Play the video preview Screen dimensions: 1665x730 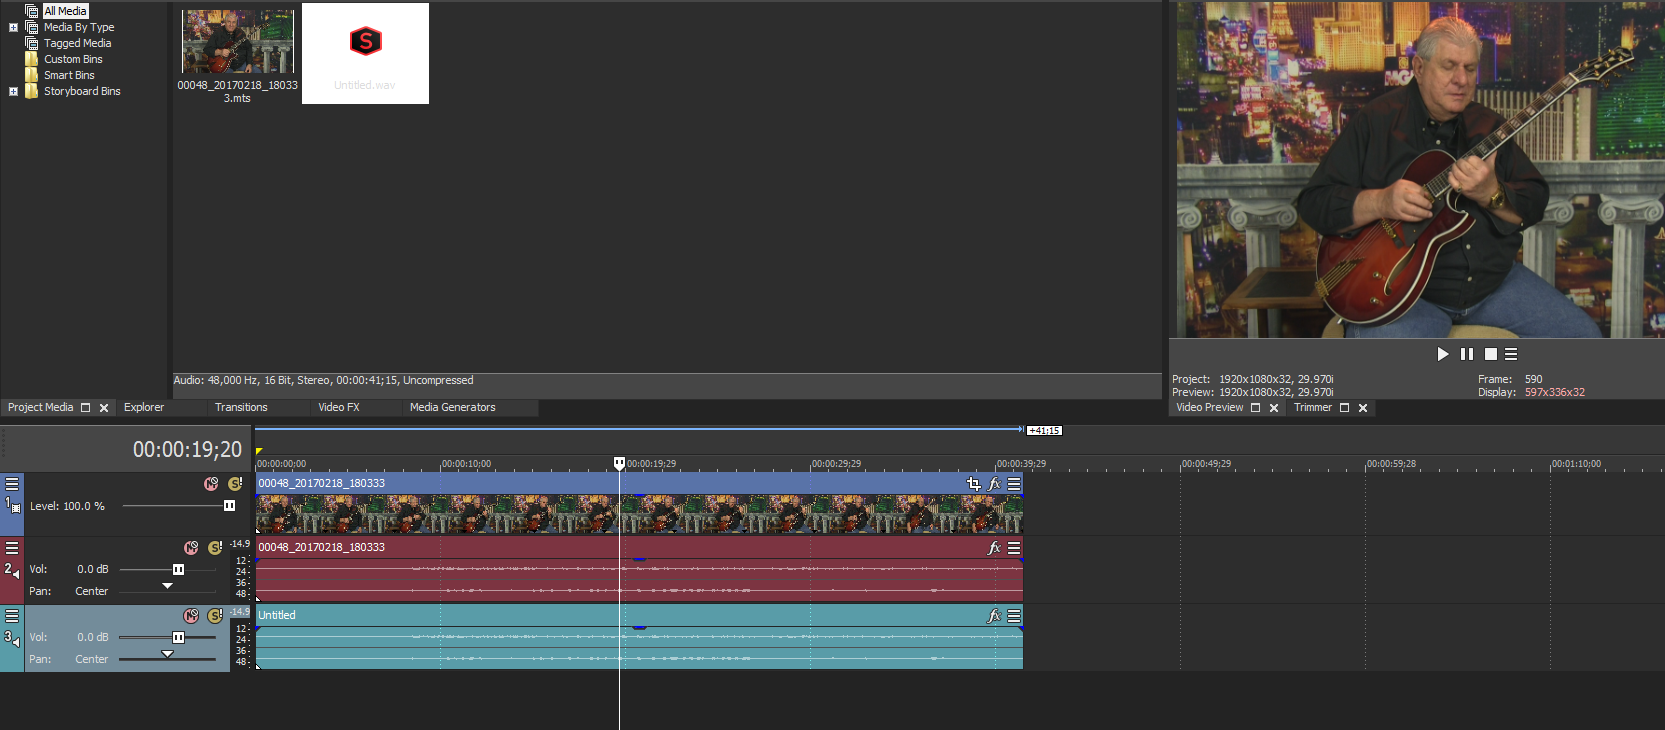click(x=1442, y=354)
